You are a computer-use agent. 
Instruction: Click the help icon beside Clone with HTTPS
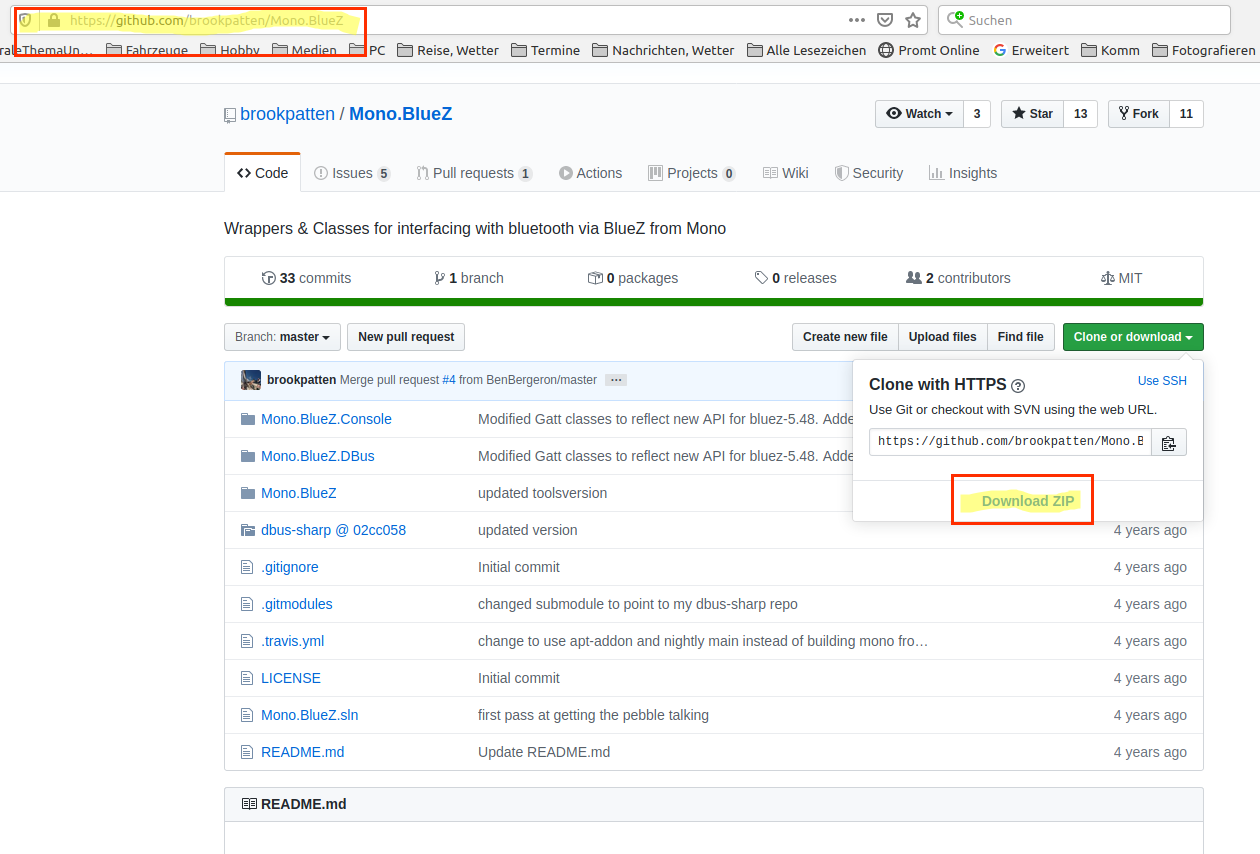tap(1018, 386)
